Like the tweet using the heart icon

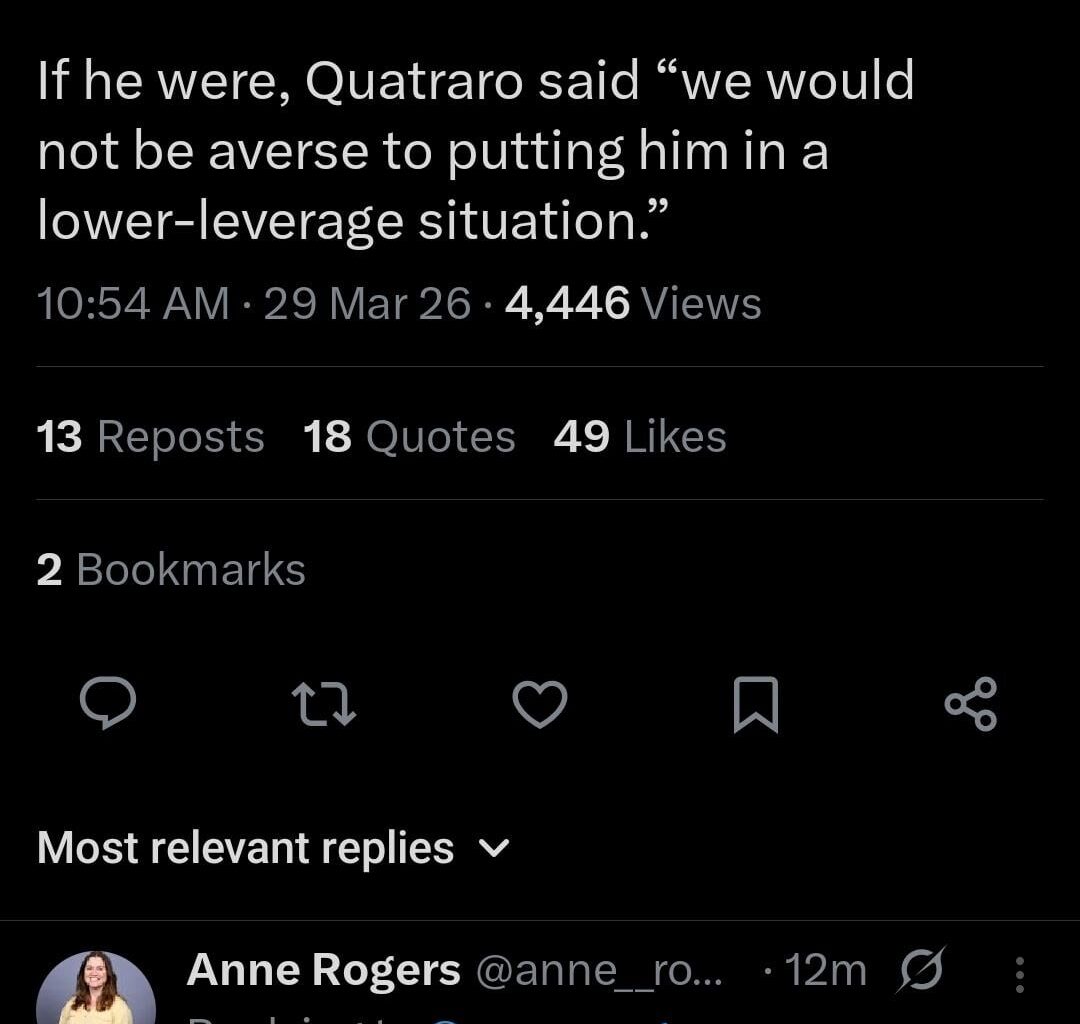coord(540,705)
